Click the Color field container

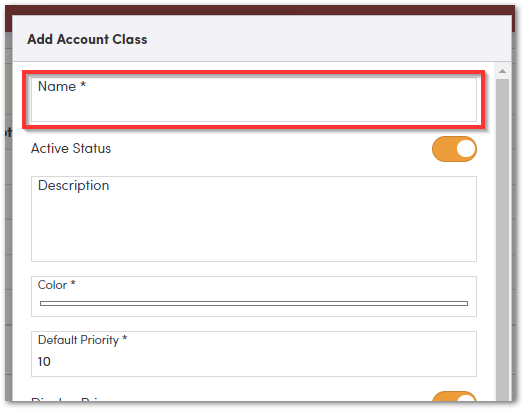(x=254, y=296)
